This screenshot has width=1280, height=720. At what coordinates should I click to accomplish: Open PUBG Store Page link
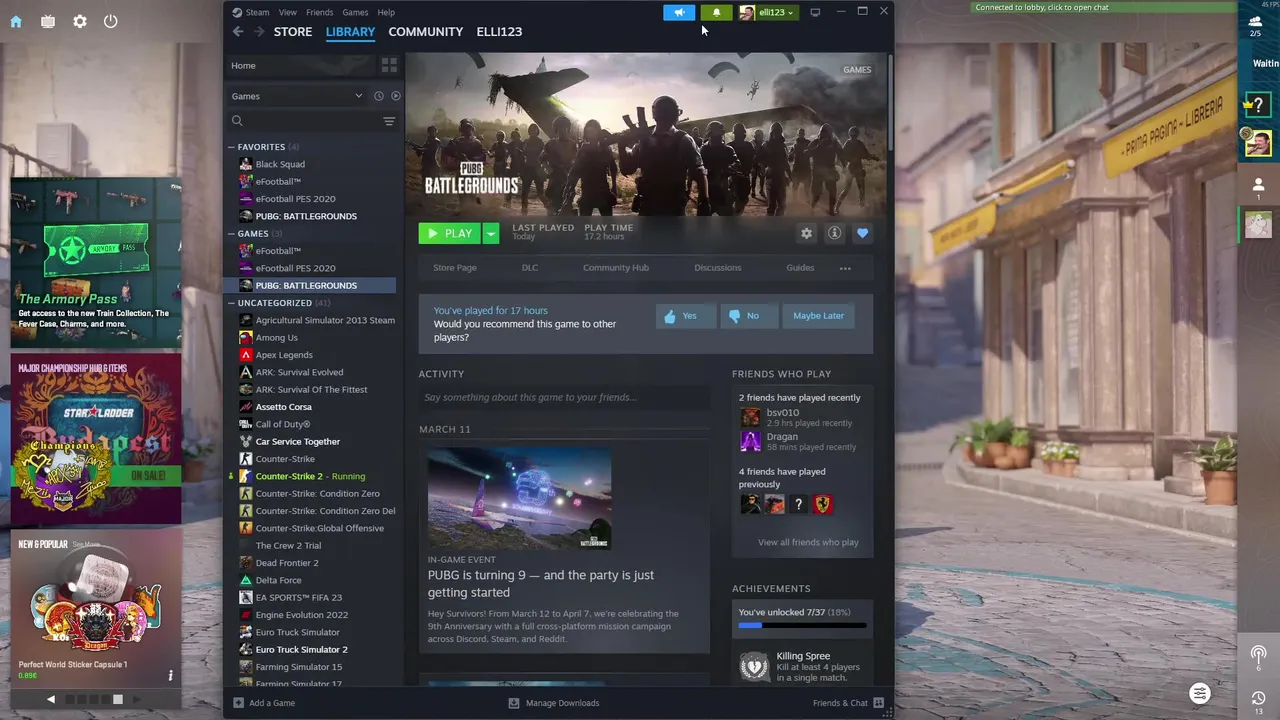[x=454, y=268]
